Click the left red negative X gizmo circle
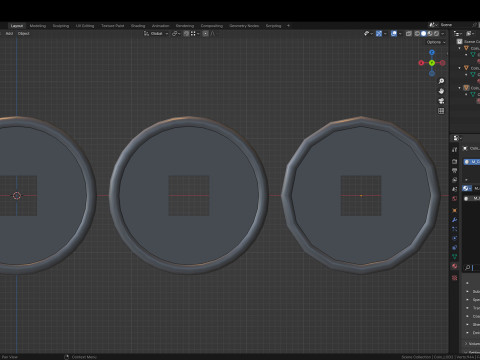This screenshot has height=360, width=480. [x=421, y=63]
